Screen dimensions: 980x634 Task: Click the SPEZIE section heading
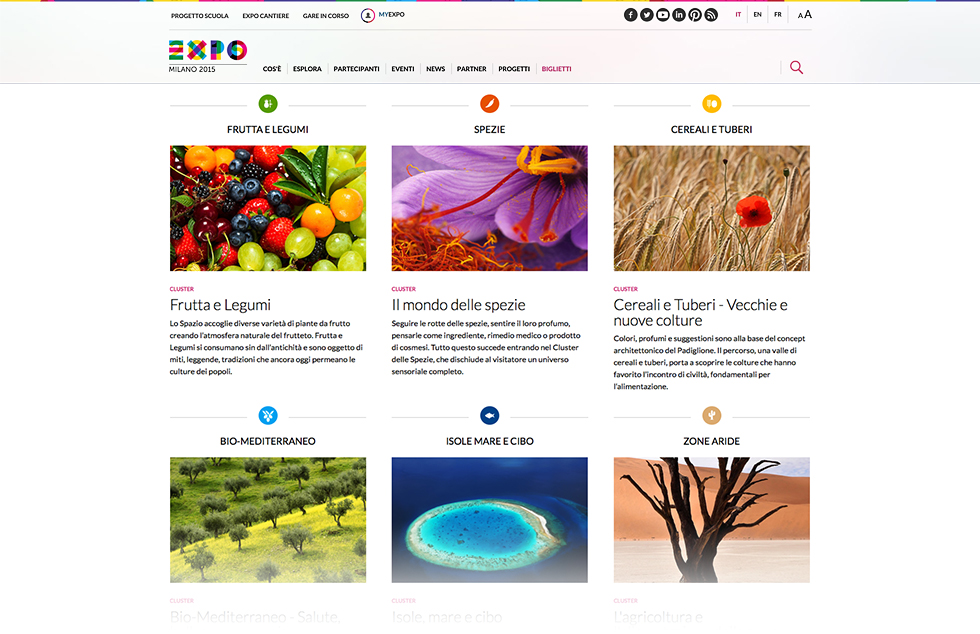coord(489,129)
